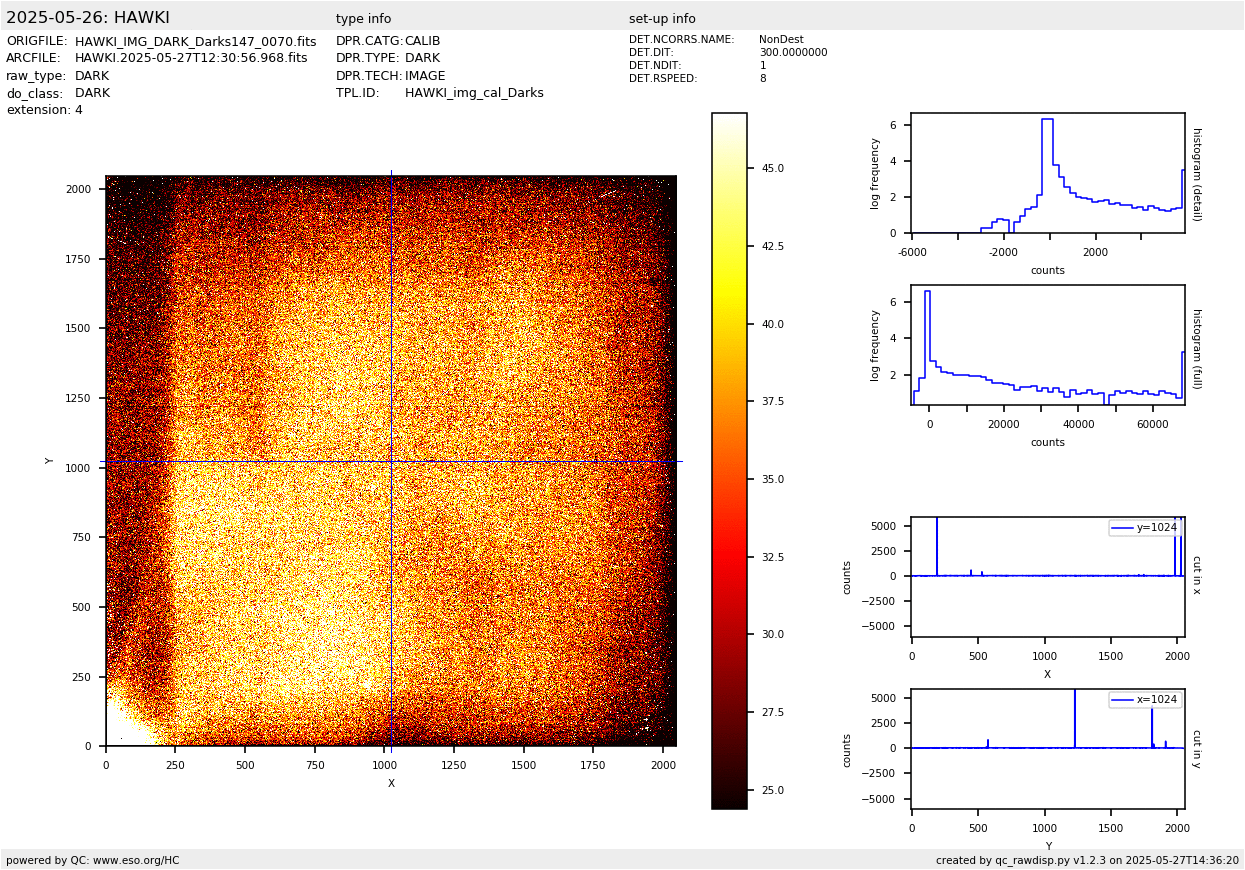The width and height of the screenshot is (1245, 870).
Task: Click the histogram (detail) plot
Action: (1047, 173)
